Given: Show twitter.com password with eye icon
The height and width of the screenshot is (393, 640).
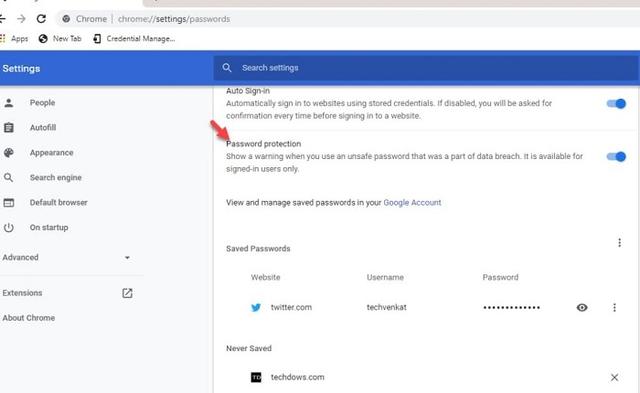Looking at the screenshot, I should [582, 307].
